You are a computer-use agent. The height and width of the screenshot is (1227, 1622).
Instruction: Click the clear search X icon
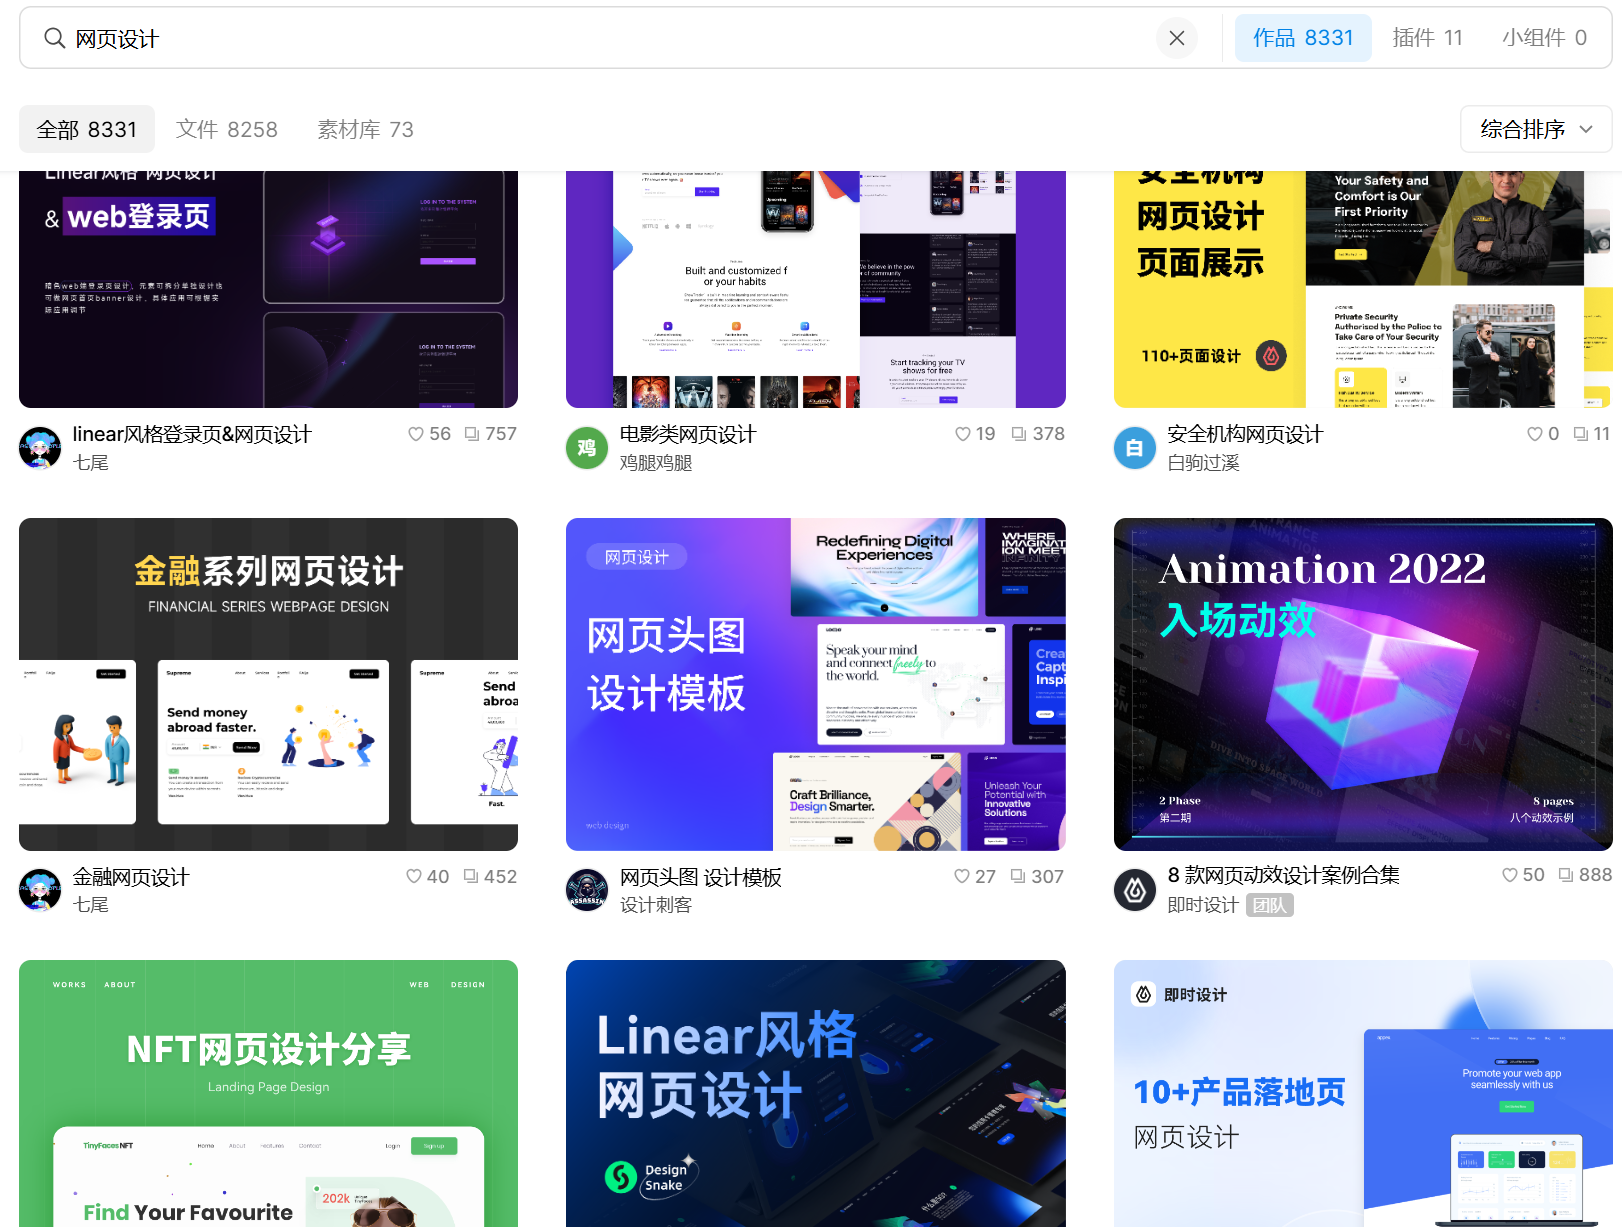click(1177, 37)
